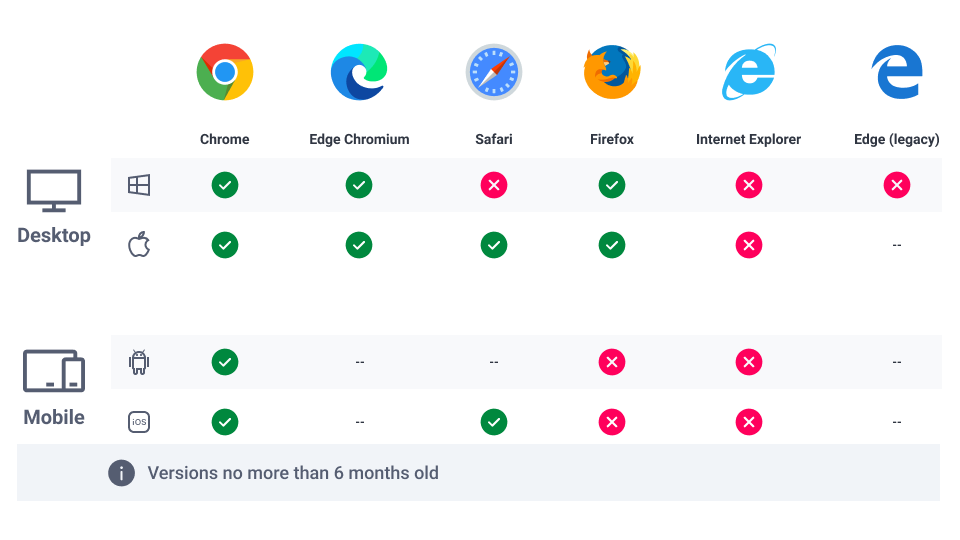Select the Apple macOS platform icon
The width and height of the screenshot is (960, 540).
(139, 244)
